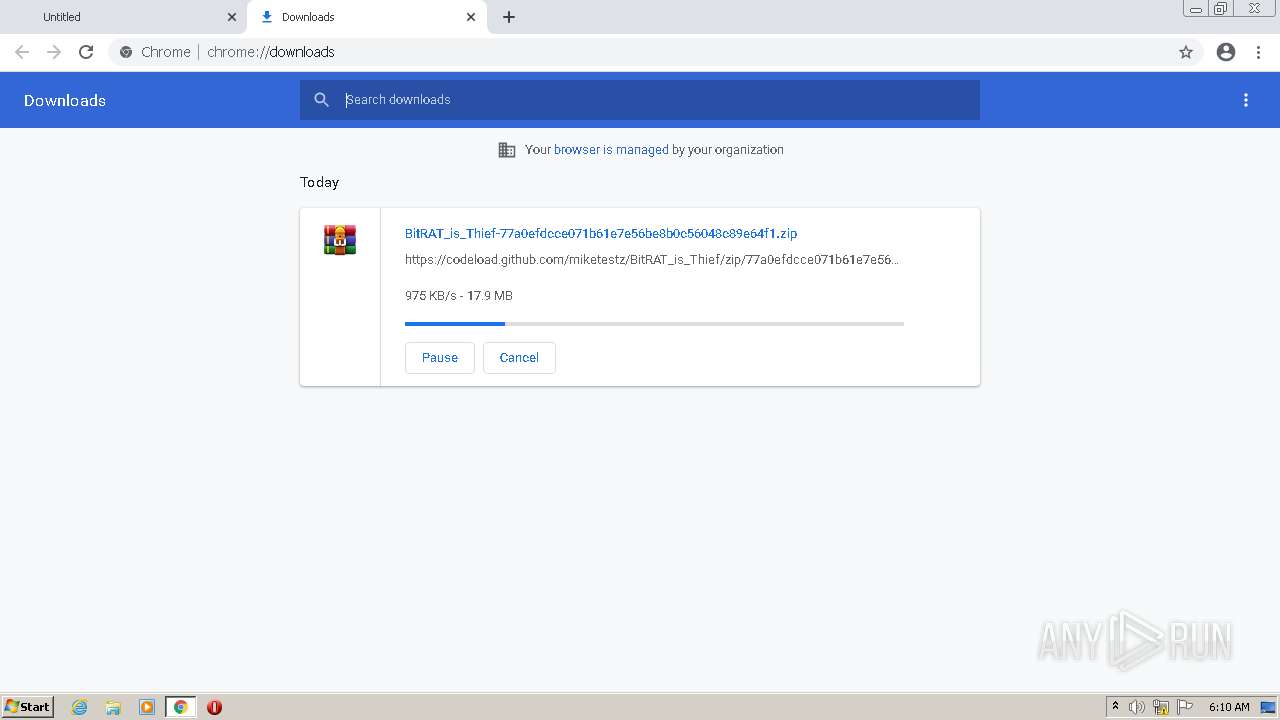Click the download indicator icon on Downloads tab
The width and height of the screenshot is (1280, 720).
pyautogui.click(x=267, y=17)
